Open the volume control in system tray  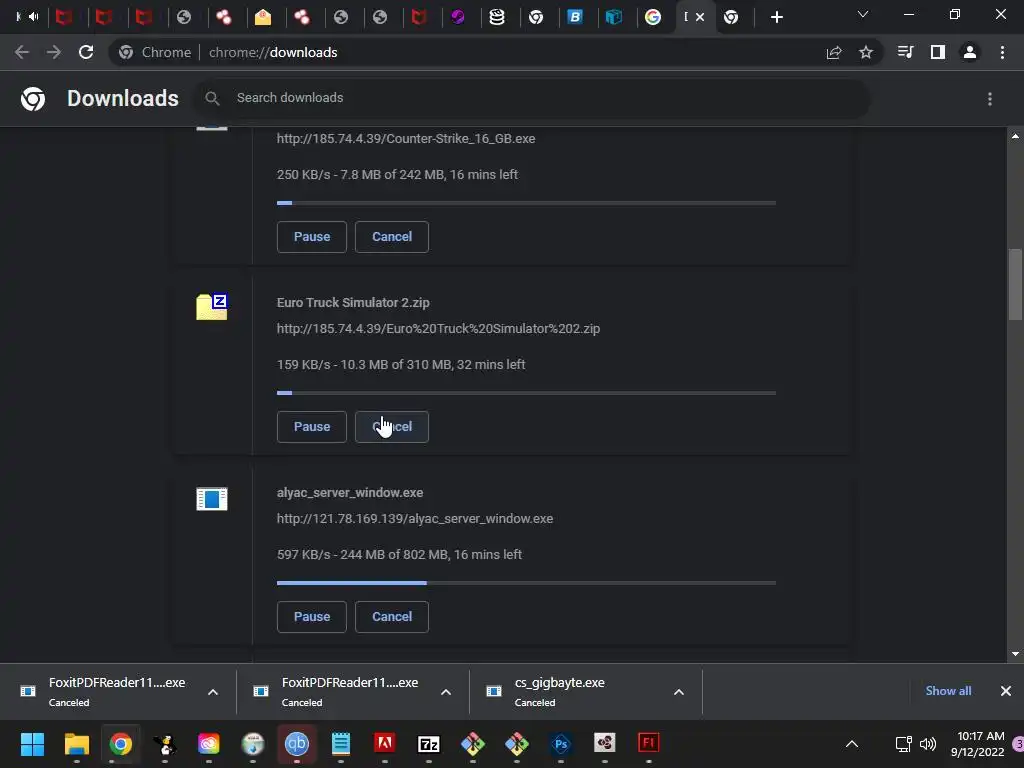(x=928, y=744)
